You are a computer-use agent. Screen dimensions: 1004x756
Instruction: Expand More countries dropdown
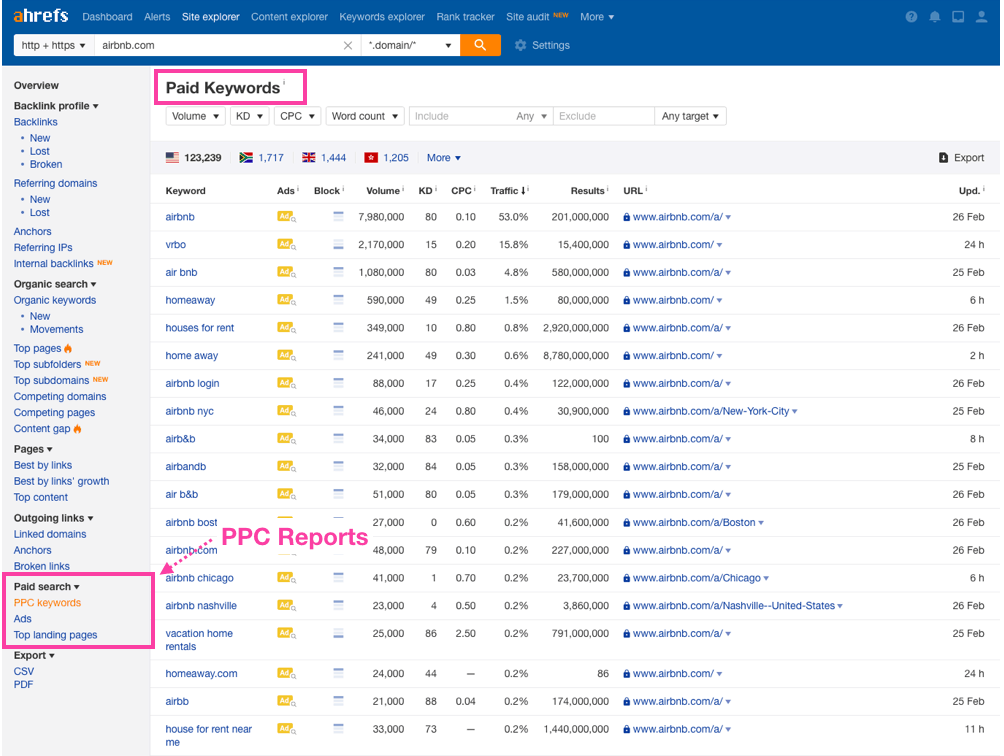point(444,157)
